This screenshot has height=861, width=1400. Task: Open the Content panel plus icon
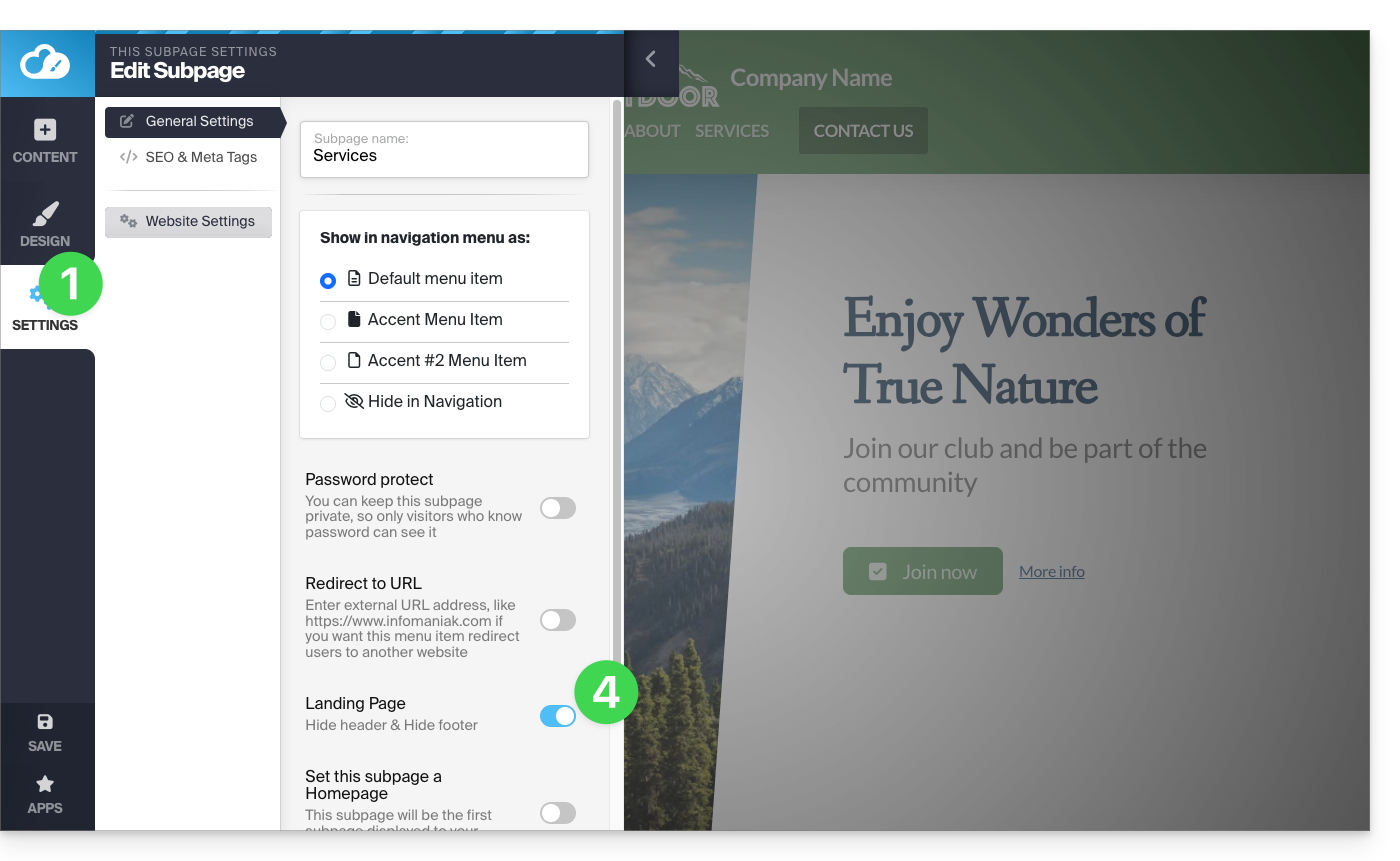click(x=45, y=130)
